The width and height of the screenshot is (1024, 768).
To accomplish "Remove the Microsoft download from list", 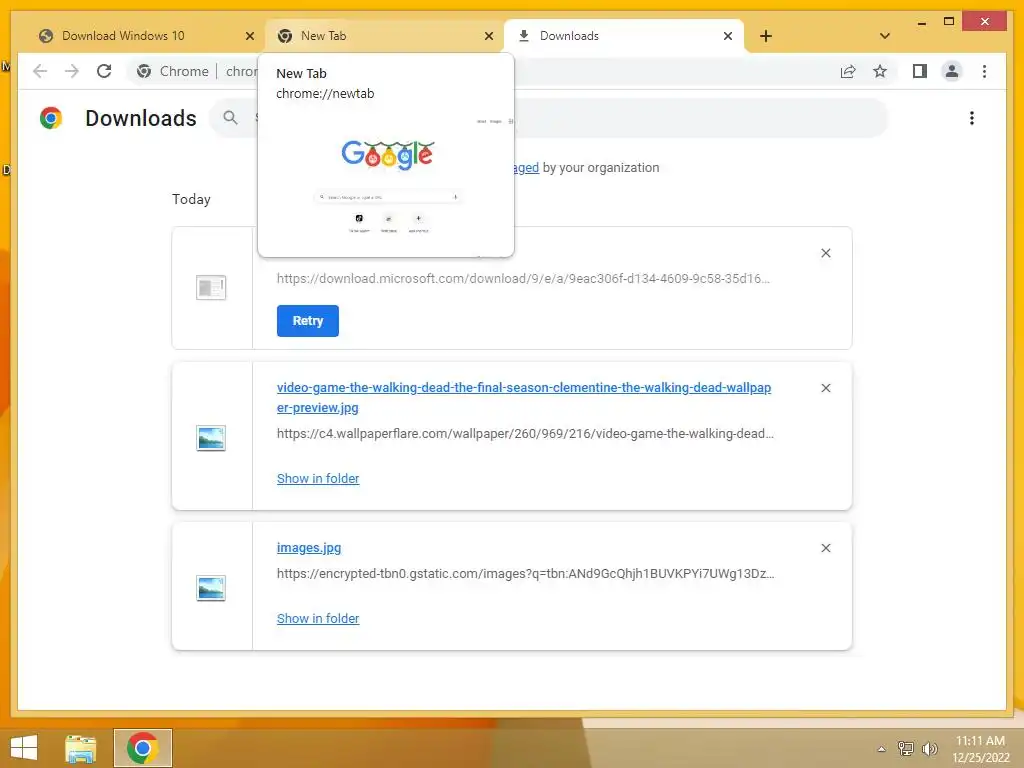I will click(825, 253).
